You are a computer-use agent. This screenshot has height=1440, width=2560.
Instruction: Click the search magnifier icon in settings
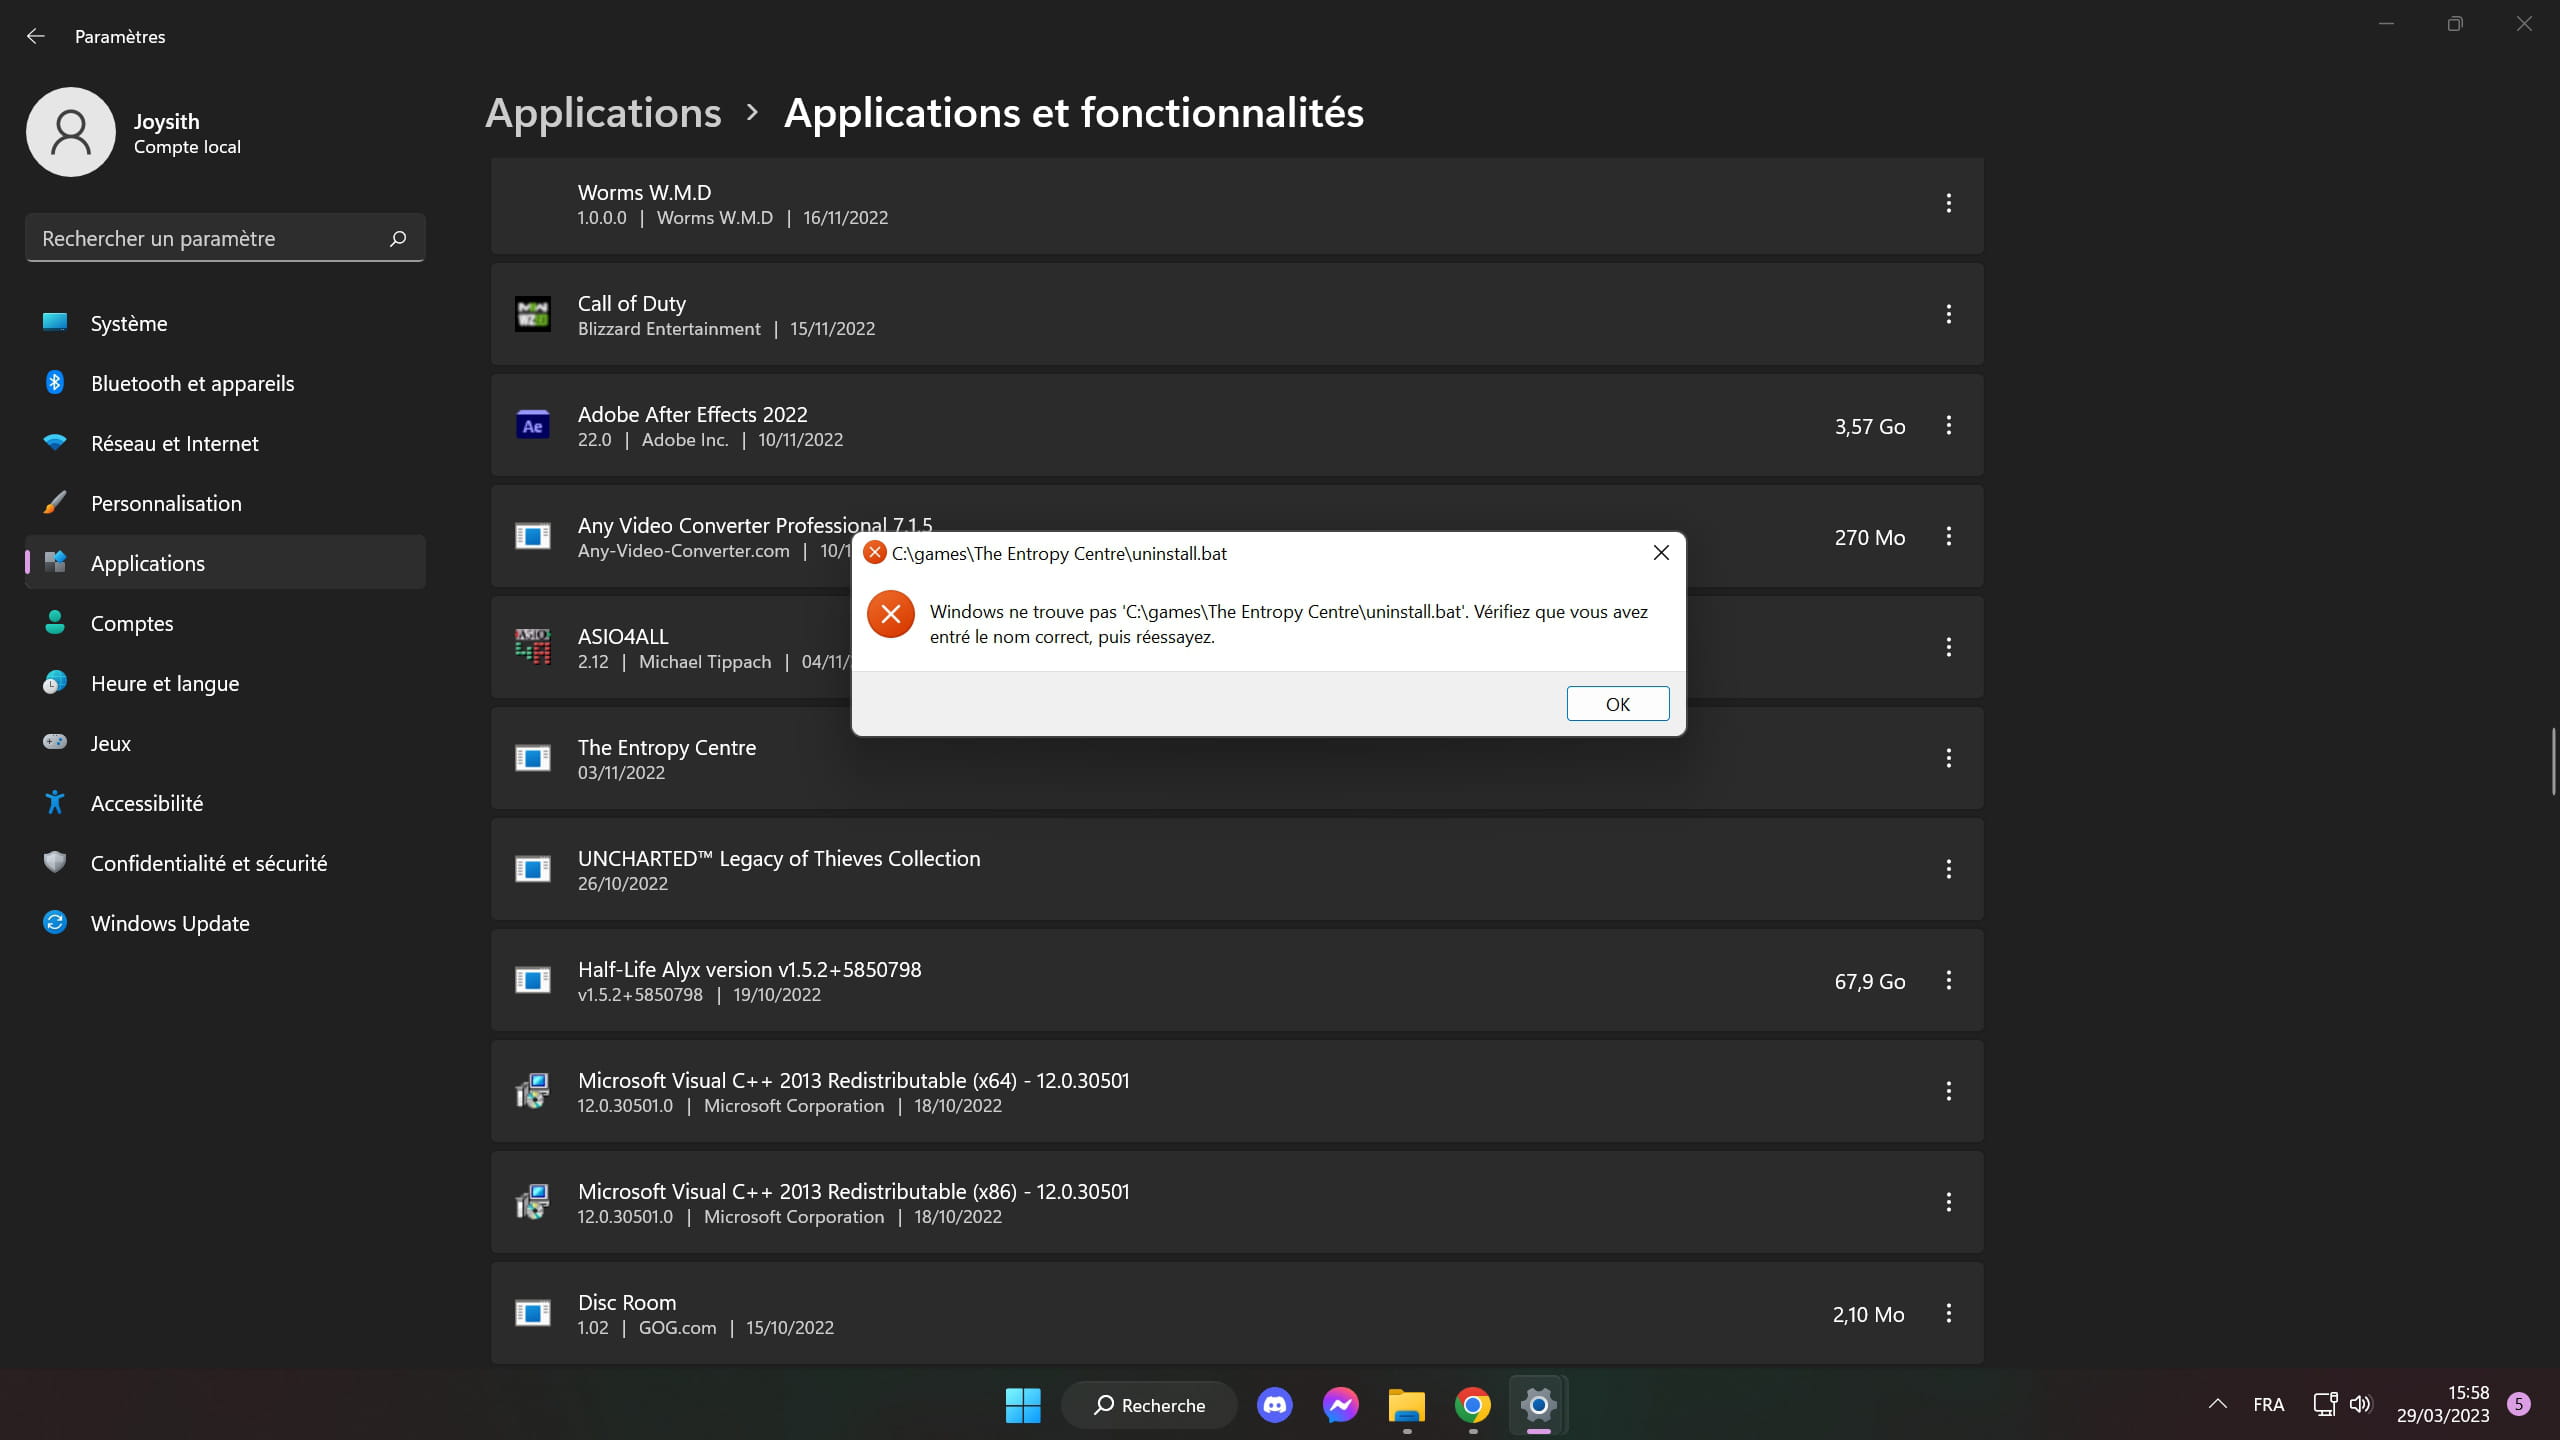398,238
